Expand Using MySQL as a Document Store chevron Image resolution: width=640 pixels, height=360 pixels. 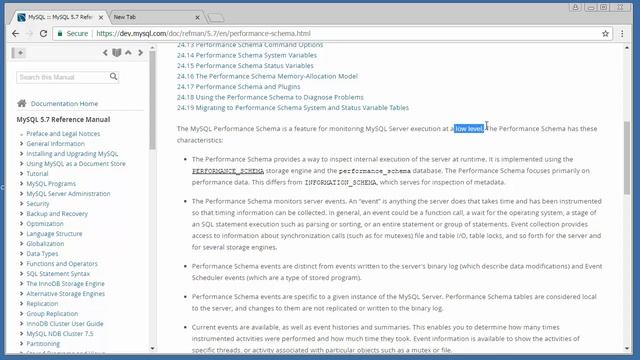pyautogui.click(x=21, y=164)
